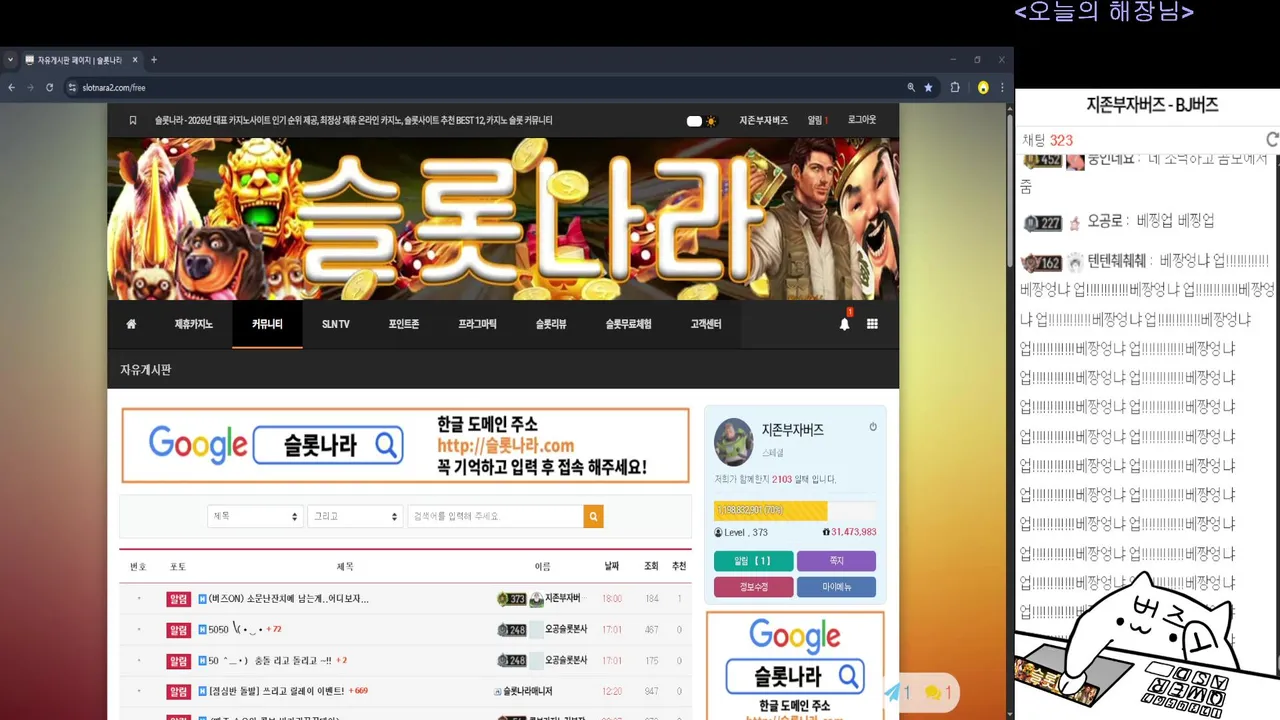This screenshot has width=1280, height=720.
Task: Click the browser address bar URL
Action: [x=114, y=88]
